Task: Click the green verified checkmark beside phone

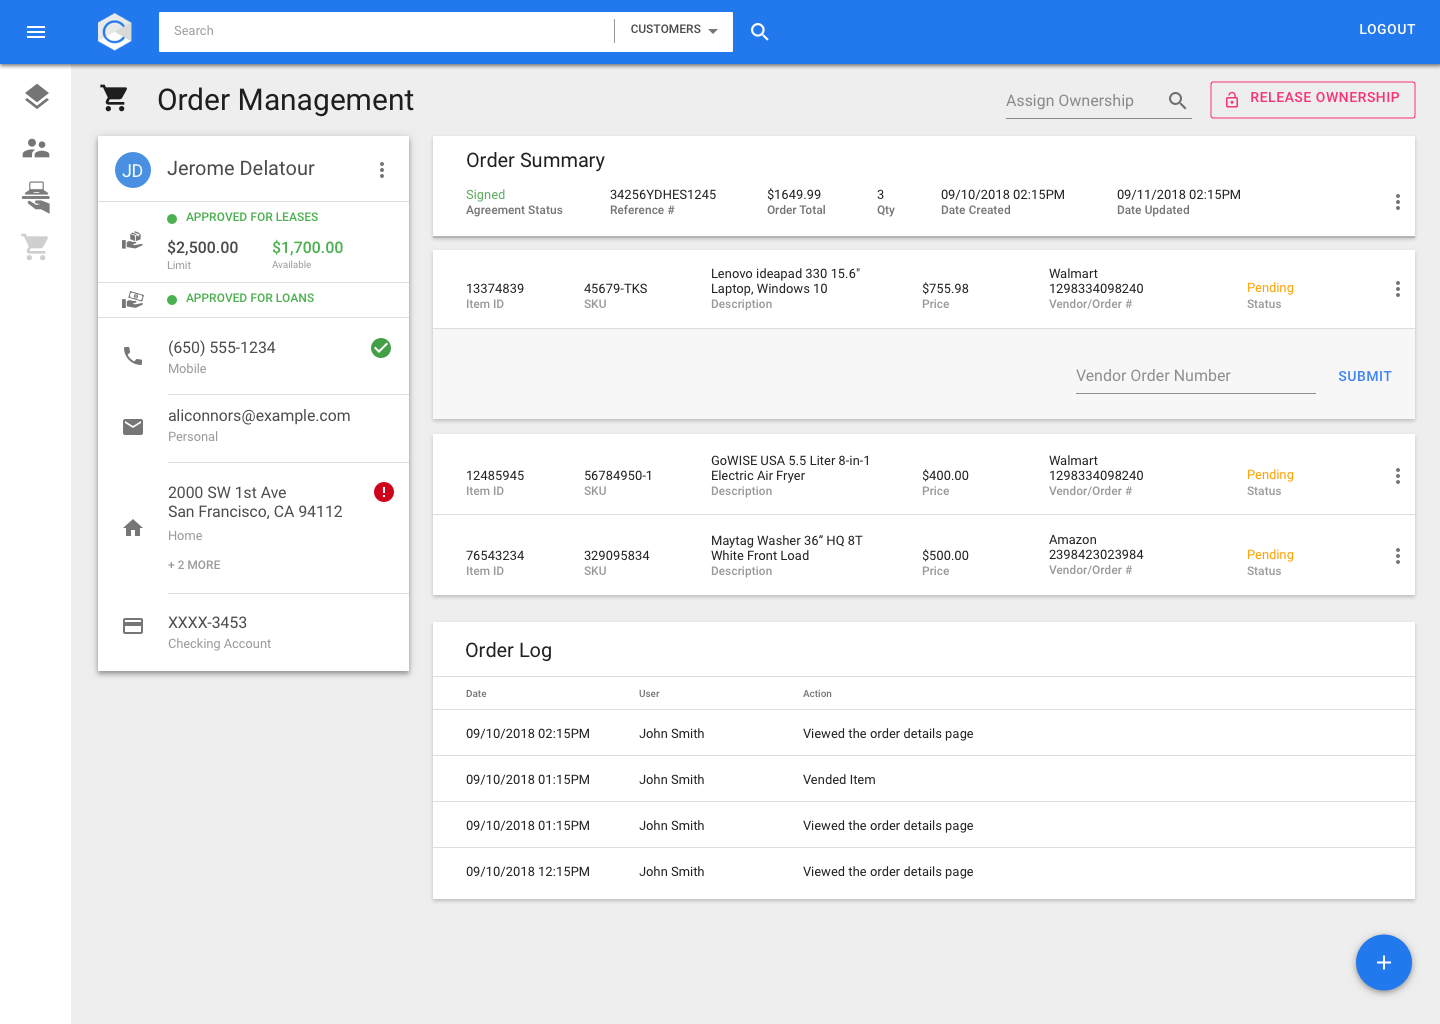Action: 381,348
